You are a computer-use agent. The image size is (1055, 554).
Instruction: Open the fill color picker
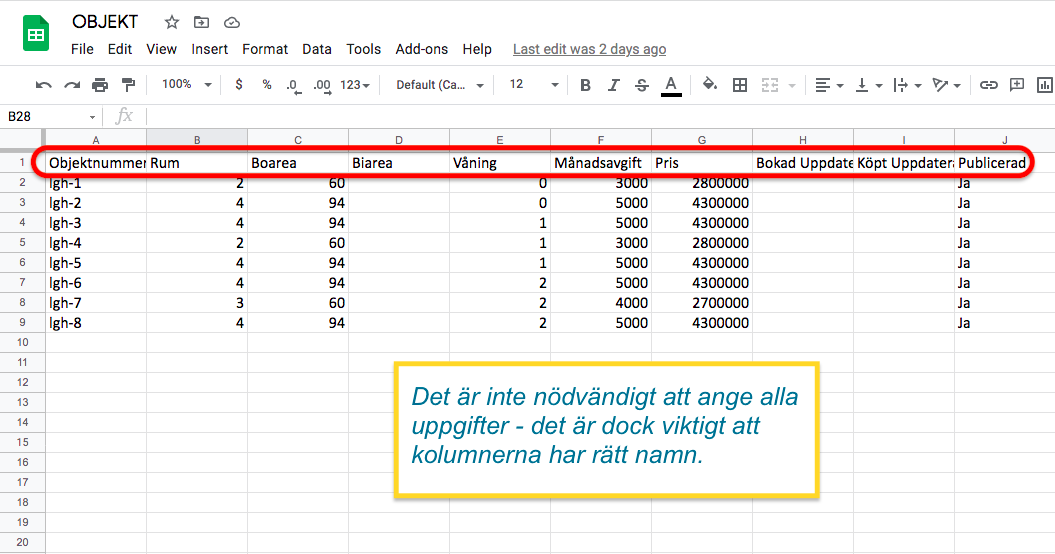click(x=710, y=85)
